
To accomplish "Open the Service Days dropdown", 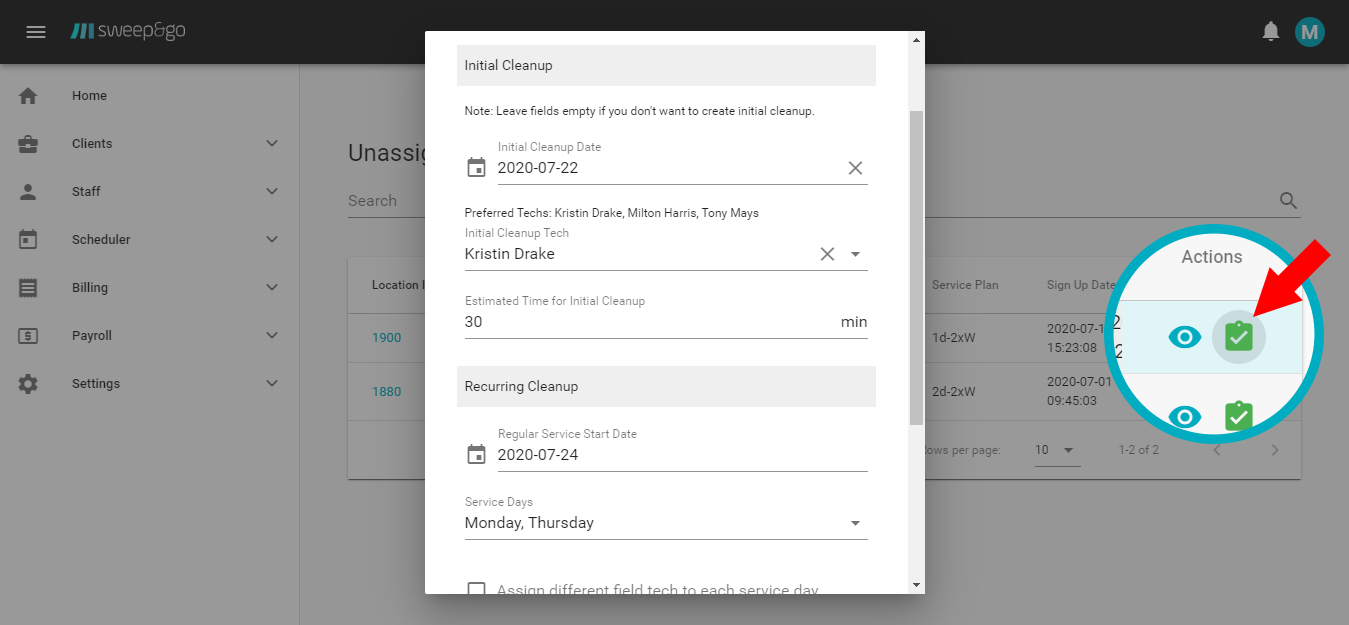I will (855, 522).
